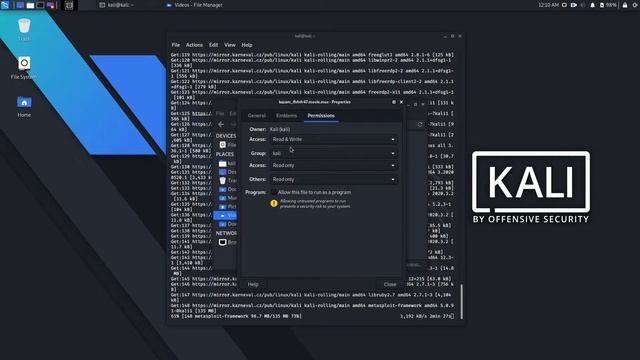Open the file manager launcher in the top panel

point(30,5)
